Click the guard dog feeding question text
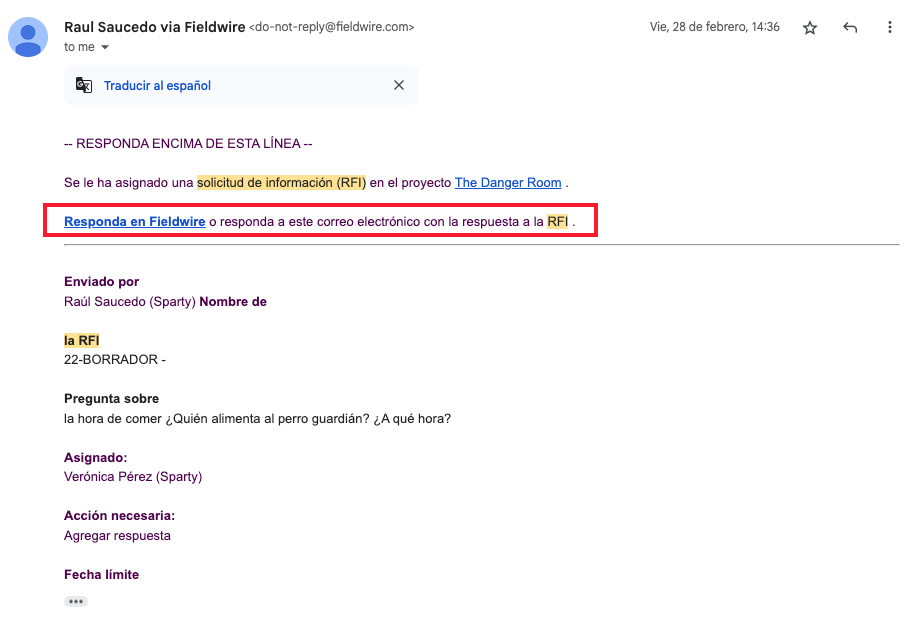Screen dimensions: 908x640 pyautogui.click(x=257, y=418)
